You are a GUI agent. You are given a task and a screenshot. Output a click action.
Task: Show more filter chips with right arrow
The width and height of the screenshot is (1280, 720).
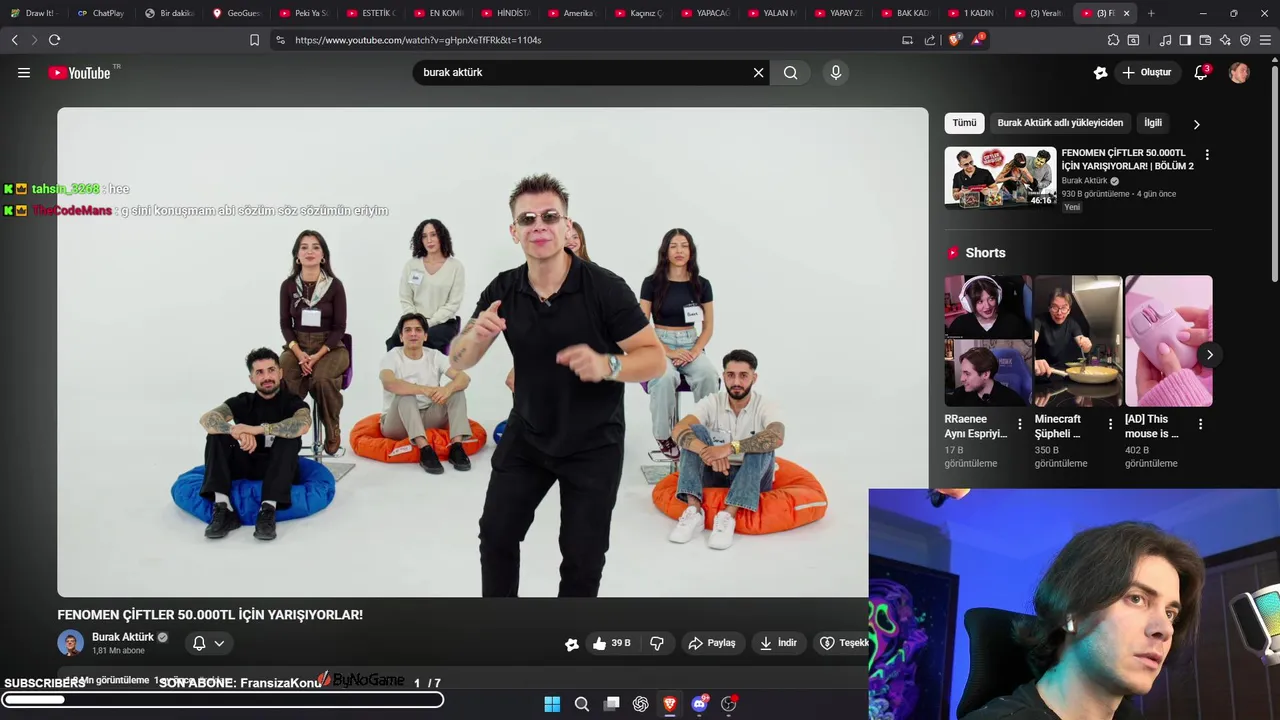pyautogui.click(x=1196, y=124)
